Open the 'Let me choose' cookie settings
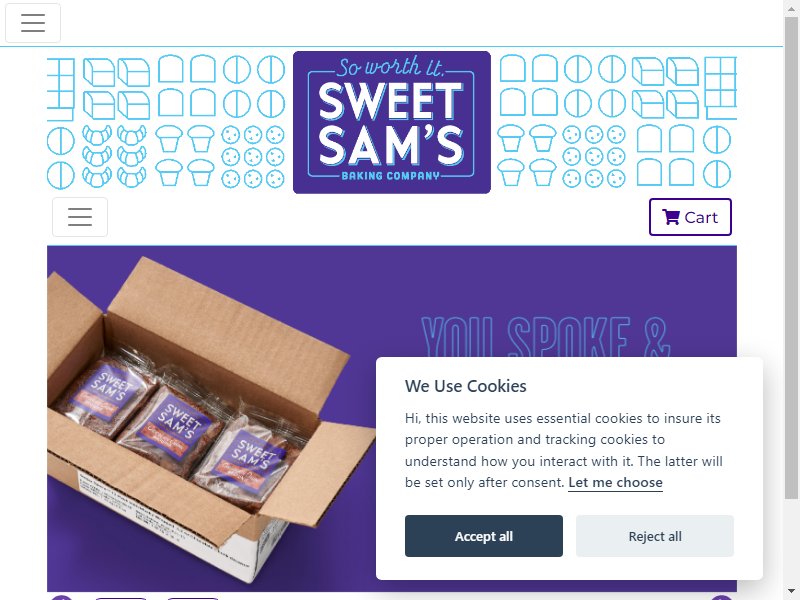The image size is (800, 600). tap(615, 482)
